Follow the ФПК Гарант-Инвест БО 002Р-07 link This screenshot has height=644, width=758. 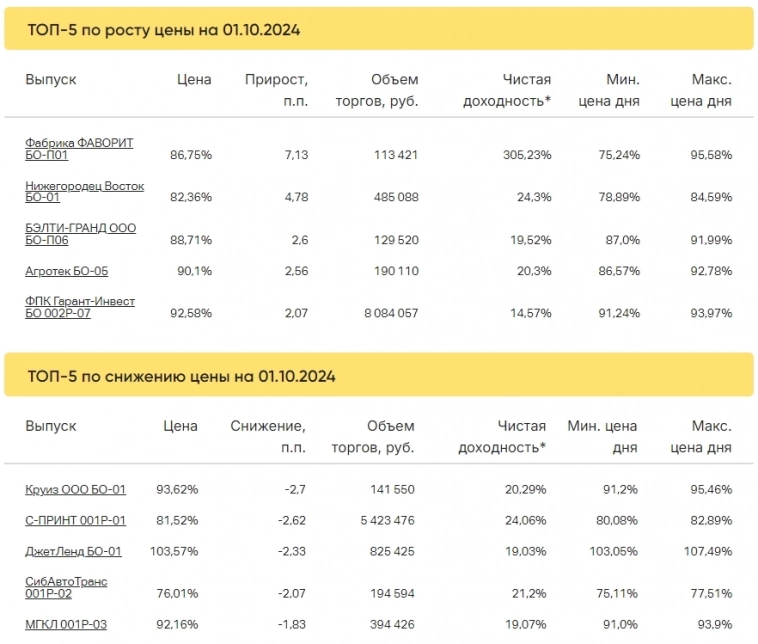tap(80, 307)
